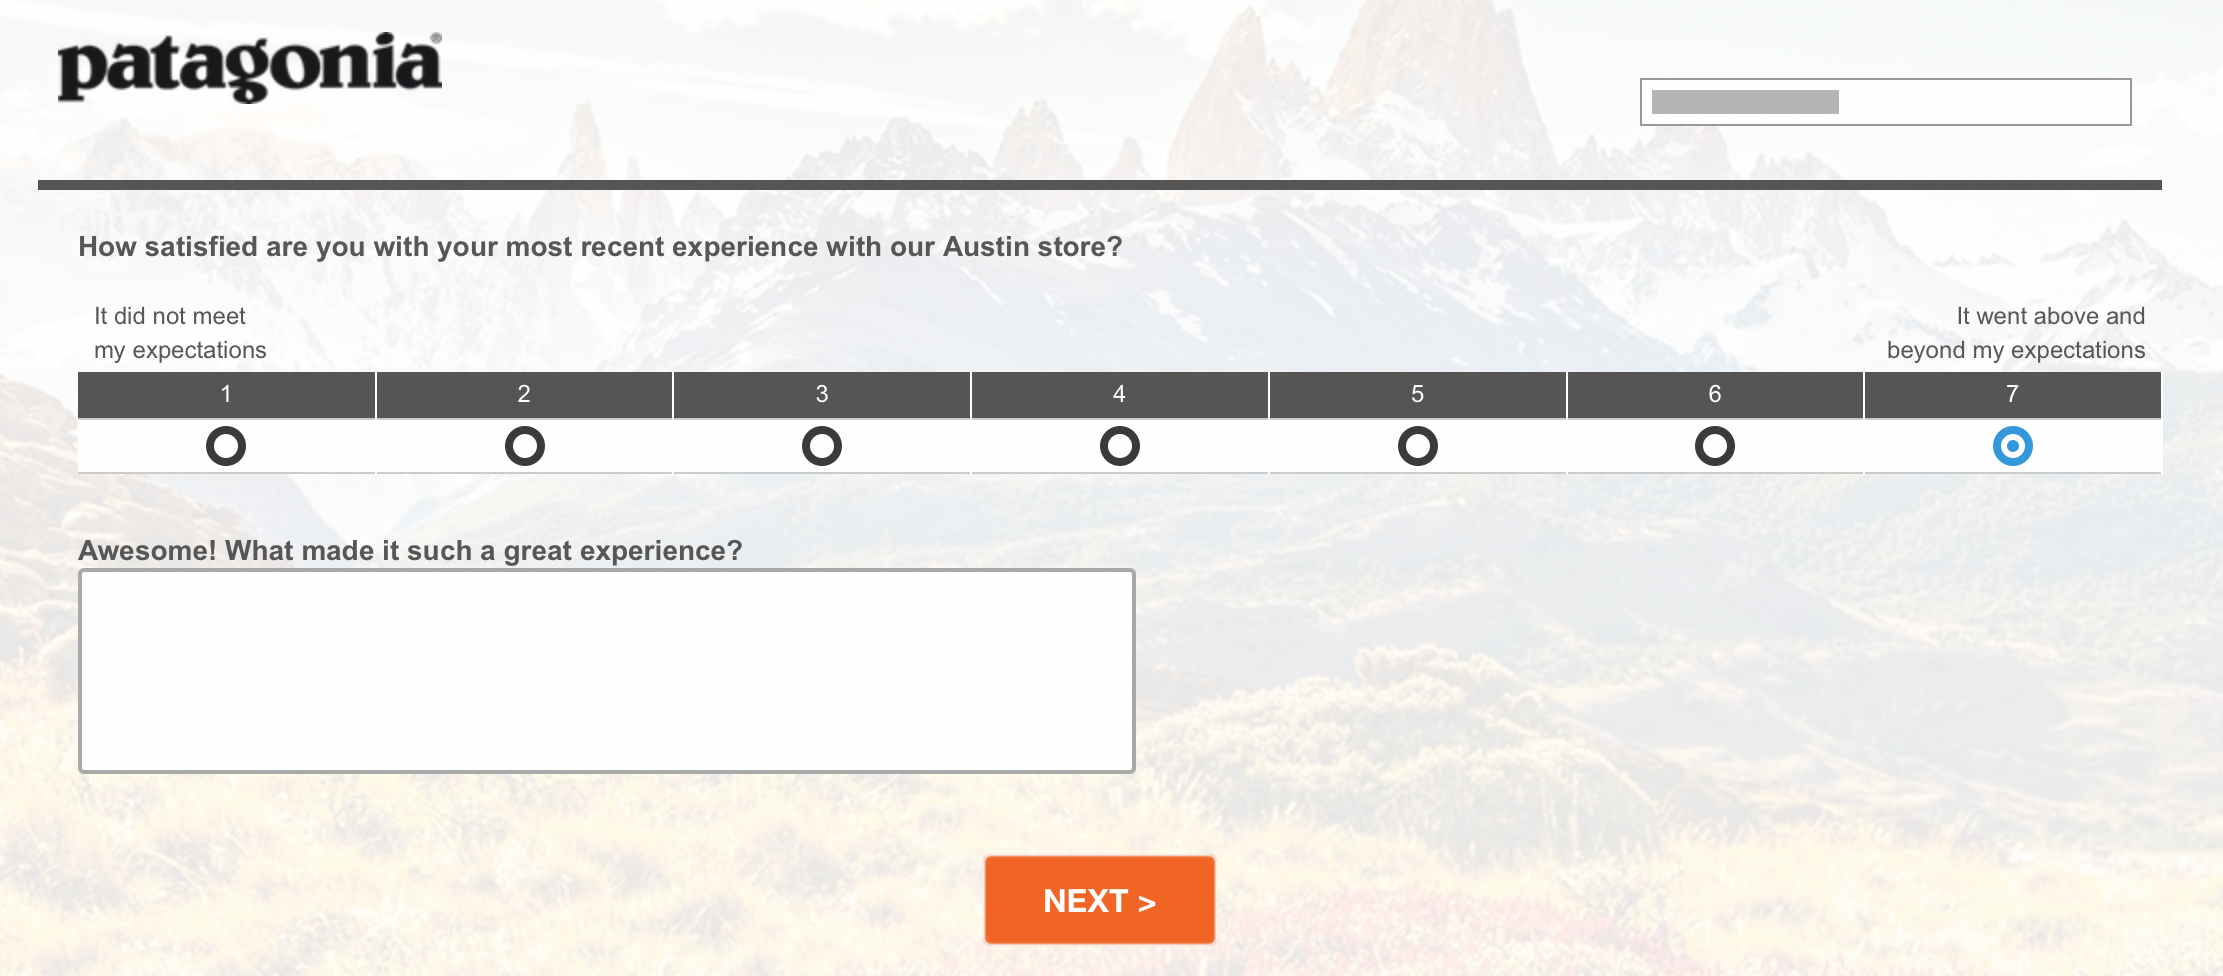Image resolution: width=2223 pixels, height=976 pixels.
Task: Focus the great experience comment text box
Action: point(606,671)
